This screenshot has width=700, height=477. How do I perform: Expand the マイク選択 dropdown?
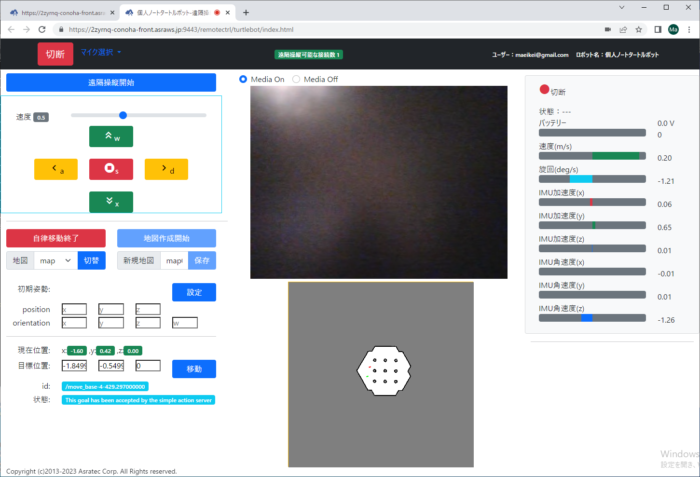(101, 52)
